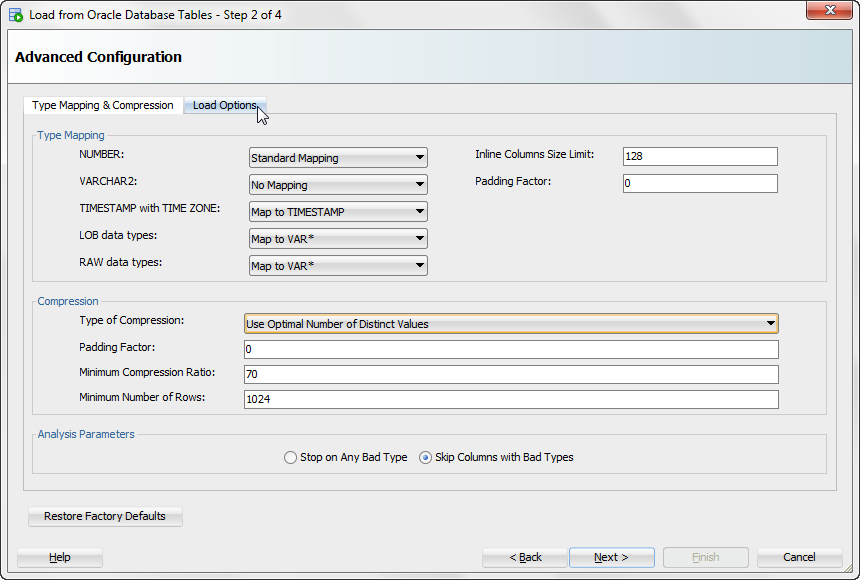Click Compression Padding Factor field
860x580 pixels.
[x=511, y=349]
